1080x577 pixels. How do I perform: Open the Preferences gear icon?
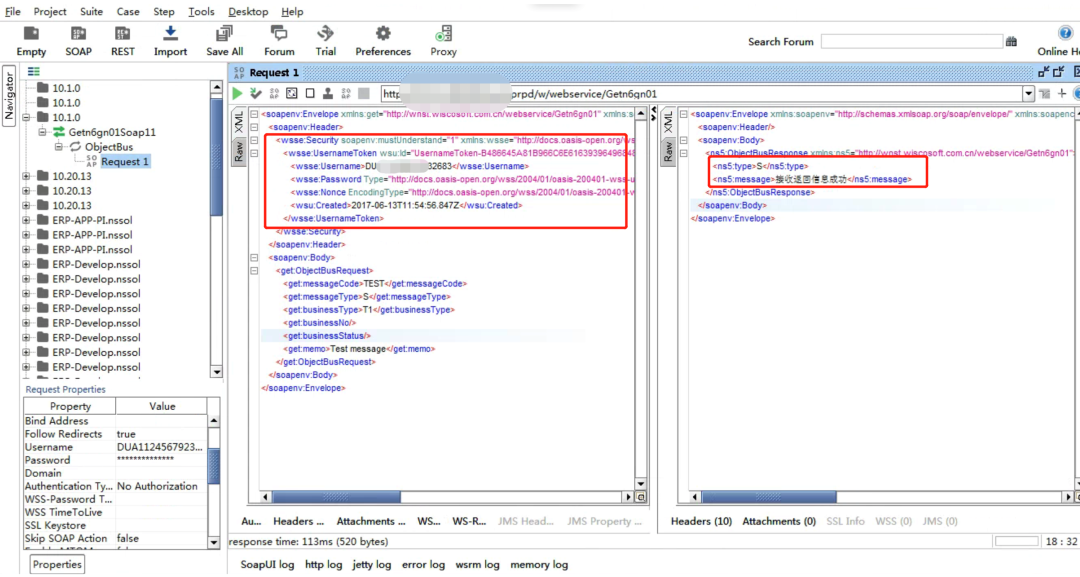(383, 33)
